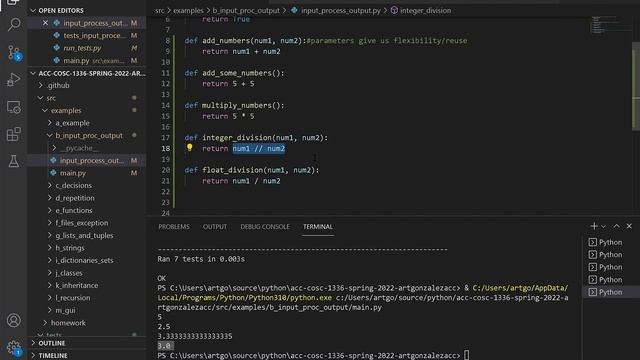
Task: Click the python.exe path link in terminal
Action: tap(245, 298)
